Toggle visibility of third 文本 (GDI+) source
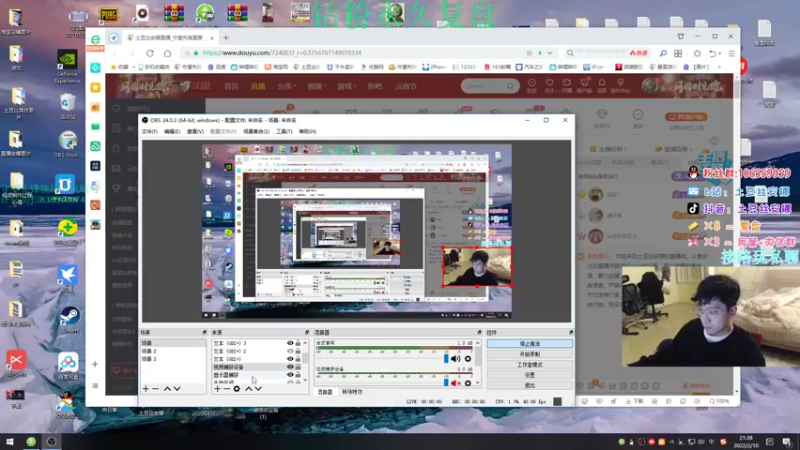This screenshot has width=800, height=450. click(290, 359)
